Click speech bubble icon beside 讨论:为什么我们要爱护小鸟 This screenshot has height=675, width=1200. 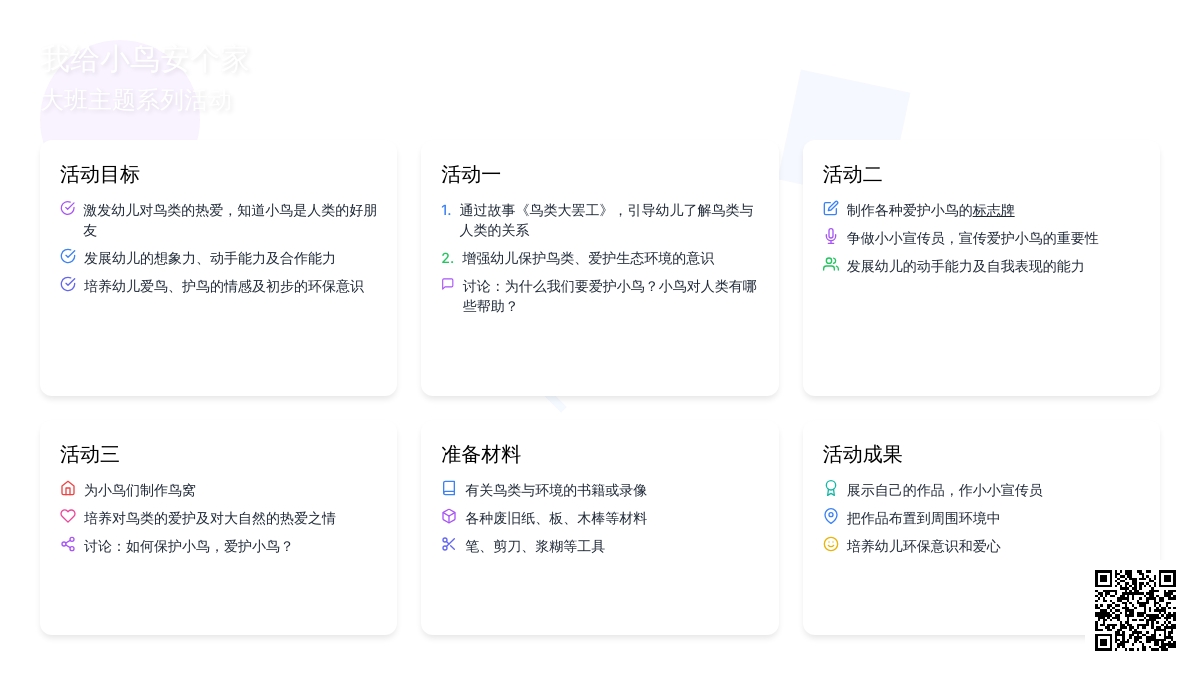pos(448,284)
